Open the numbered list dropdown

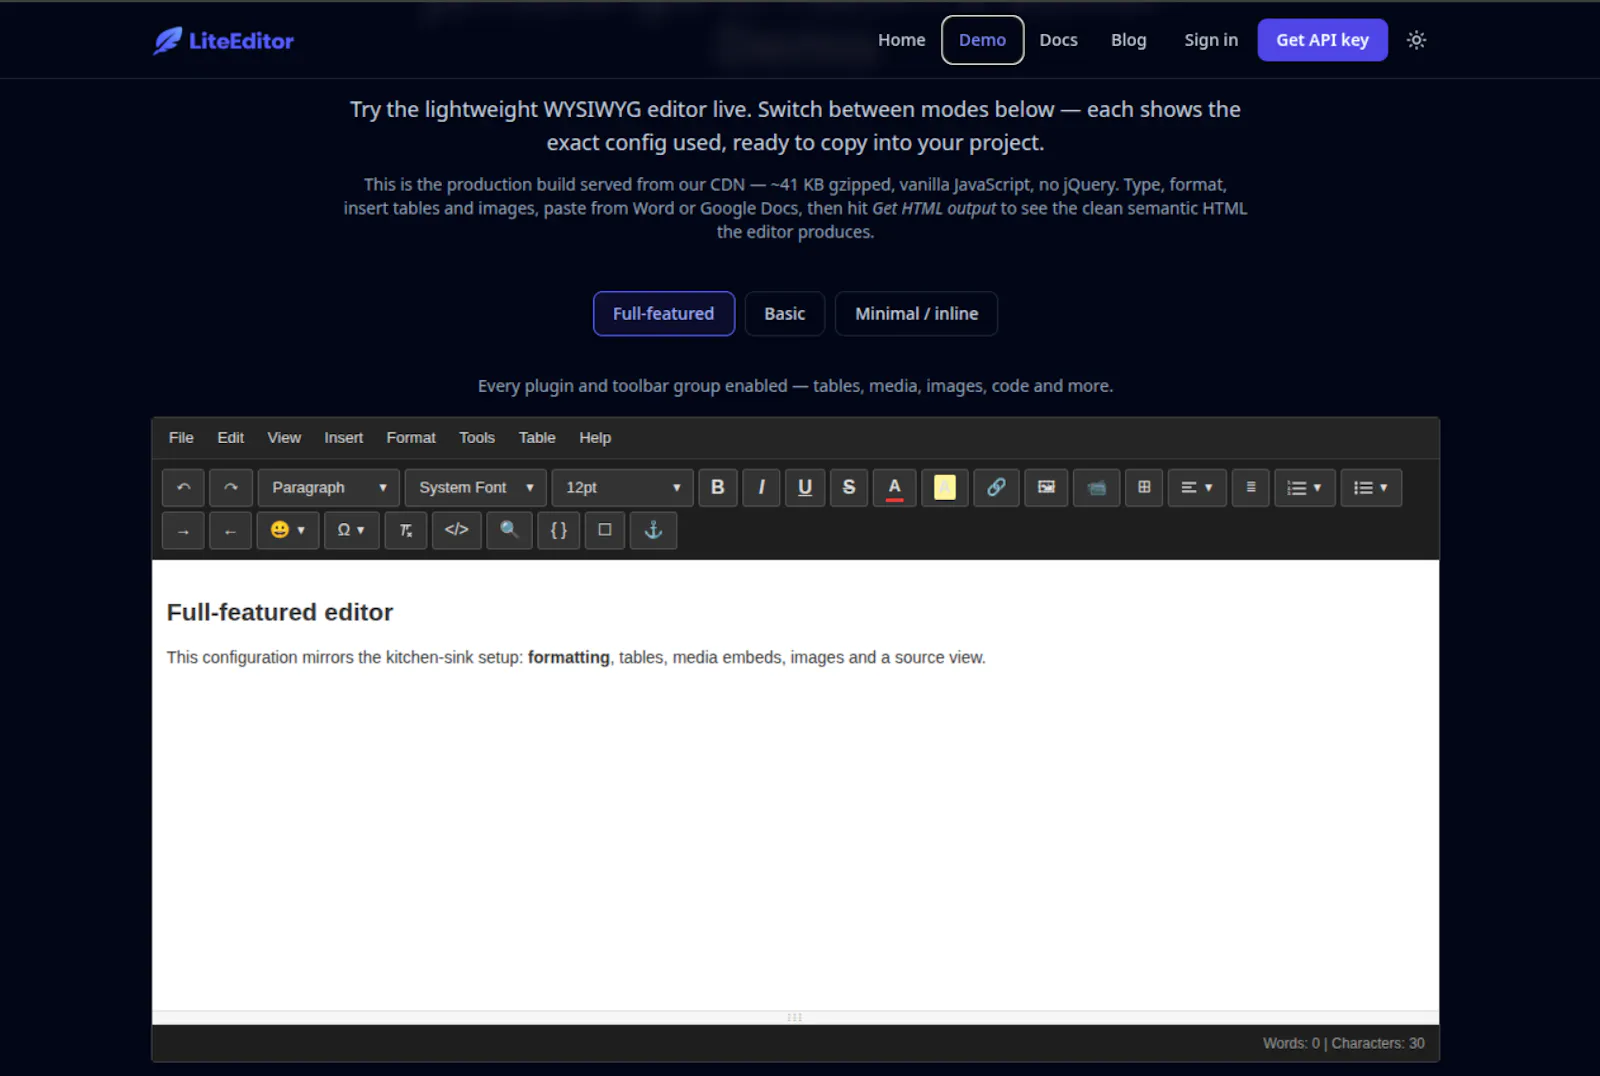click(1305, 488)
